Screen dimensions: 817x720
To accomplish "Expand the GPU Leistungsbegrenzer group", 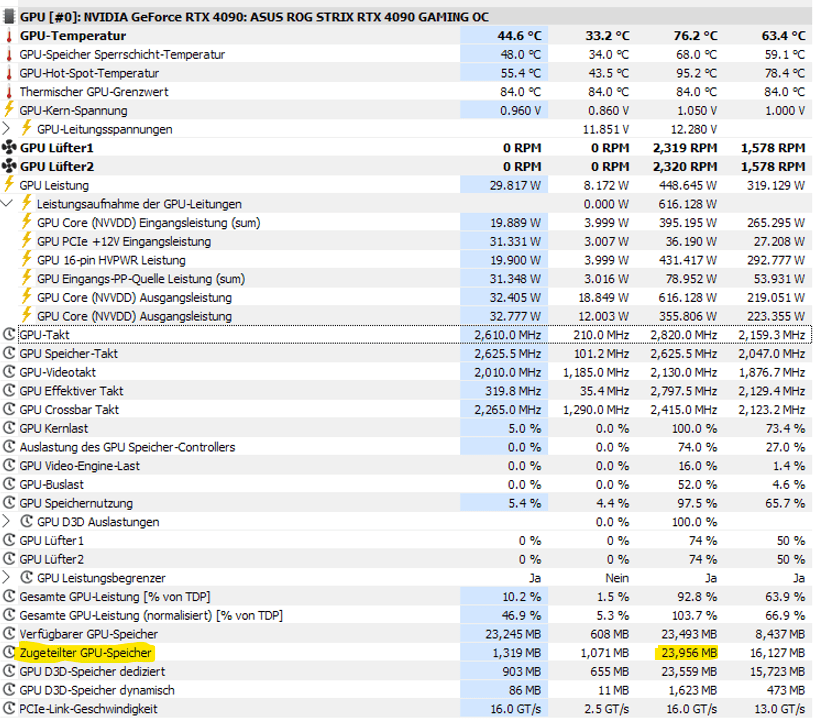I will [x=6, y=578].
